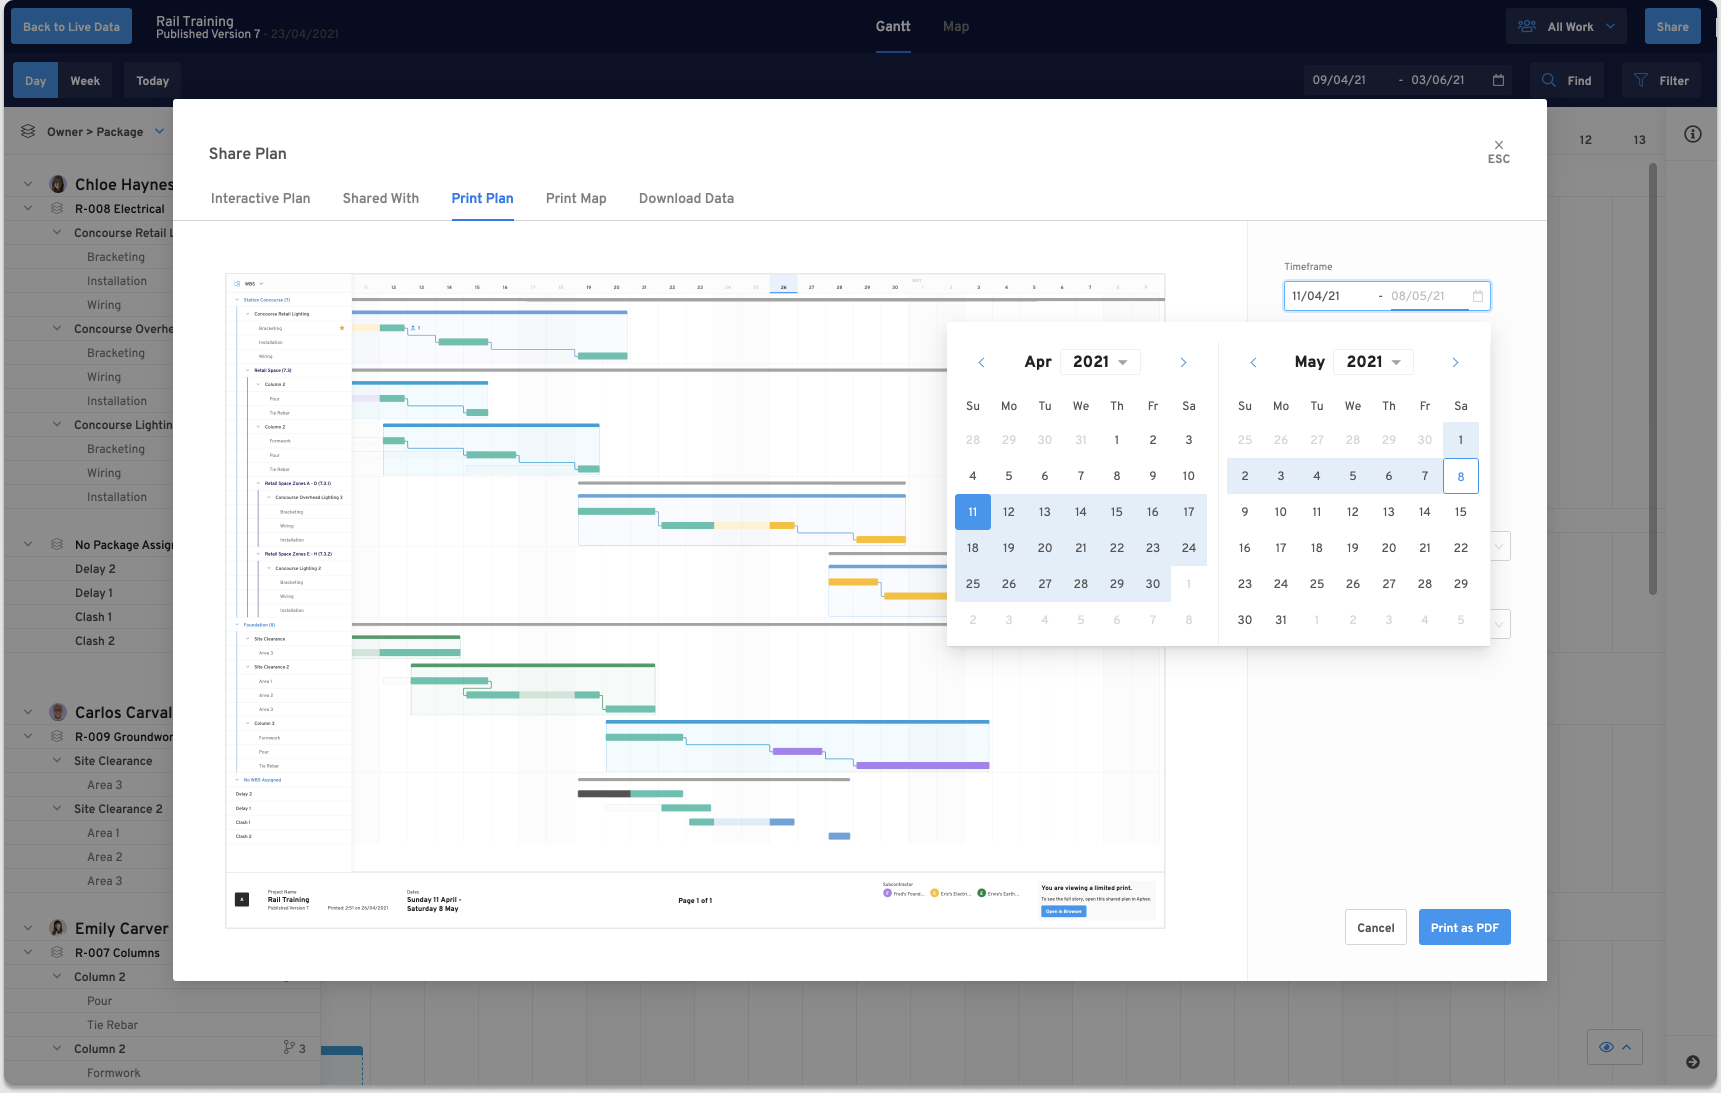This screenshot has height=1093, width=1721.
Task: Click Back to Live Data button
Action: tap(71, 26)
